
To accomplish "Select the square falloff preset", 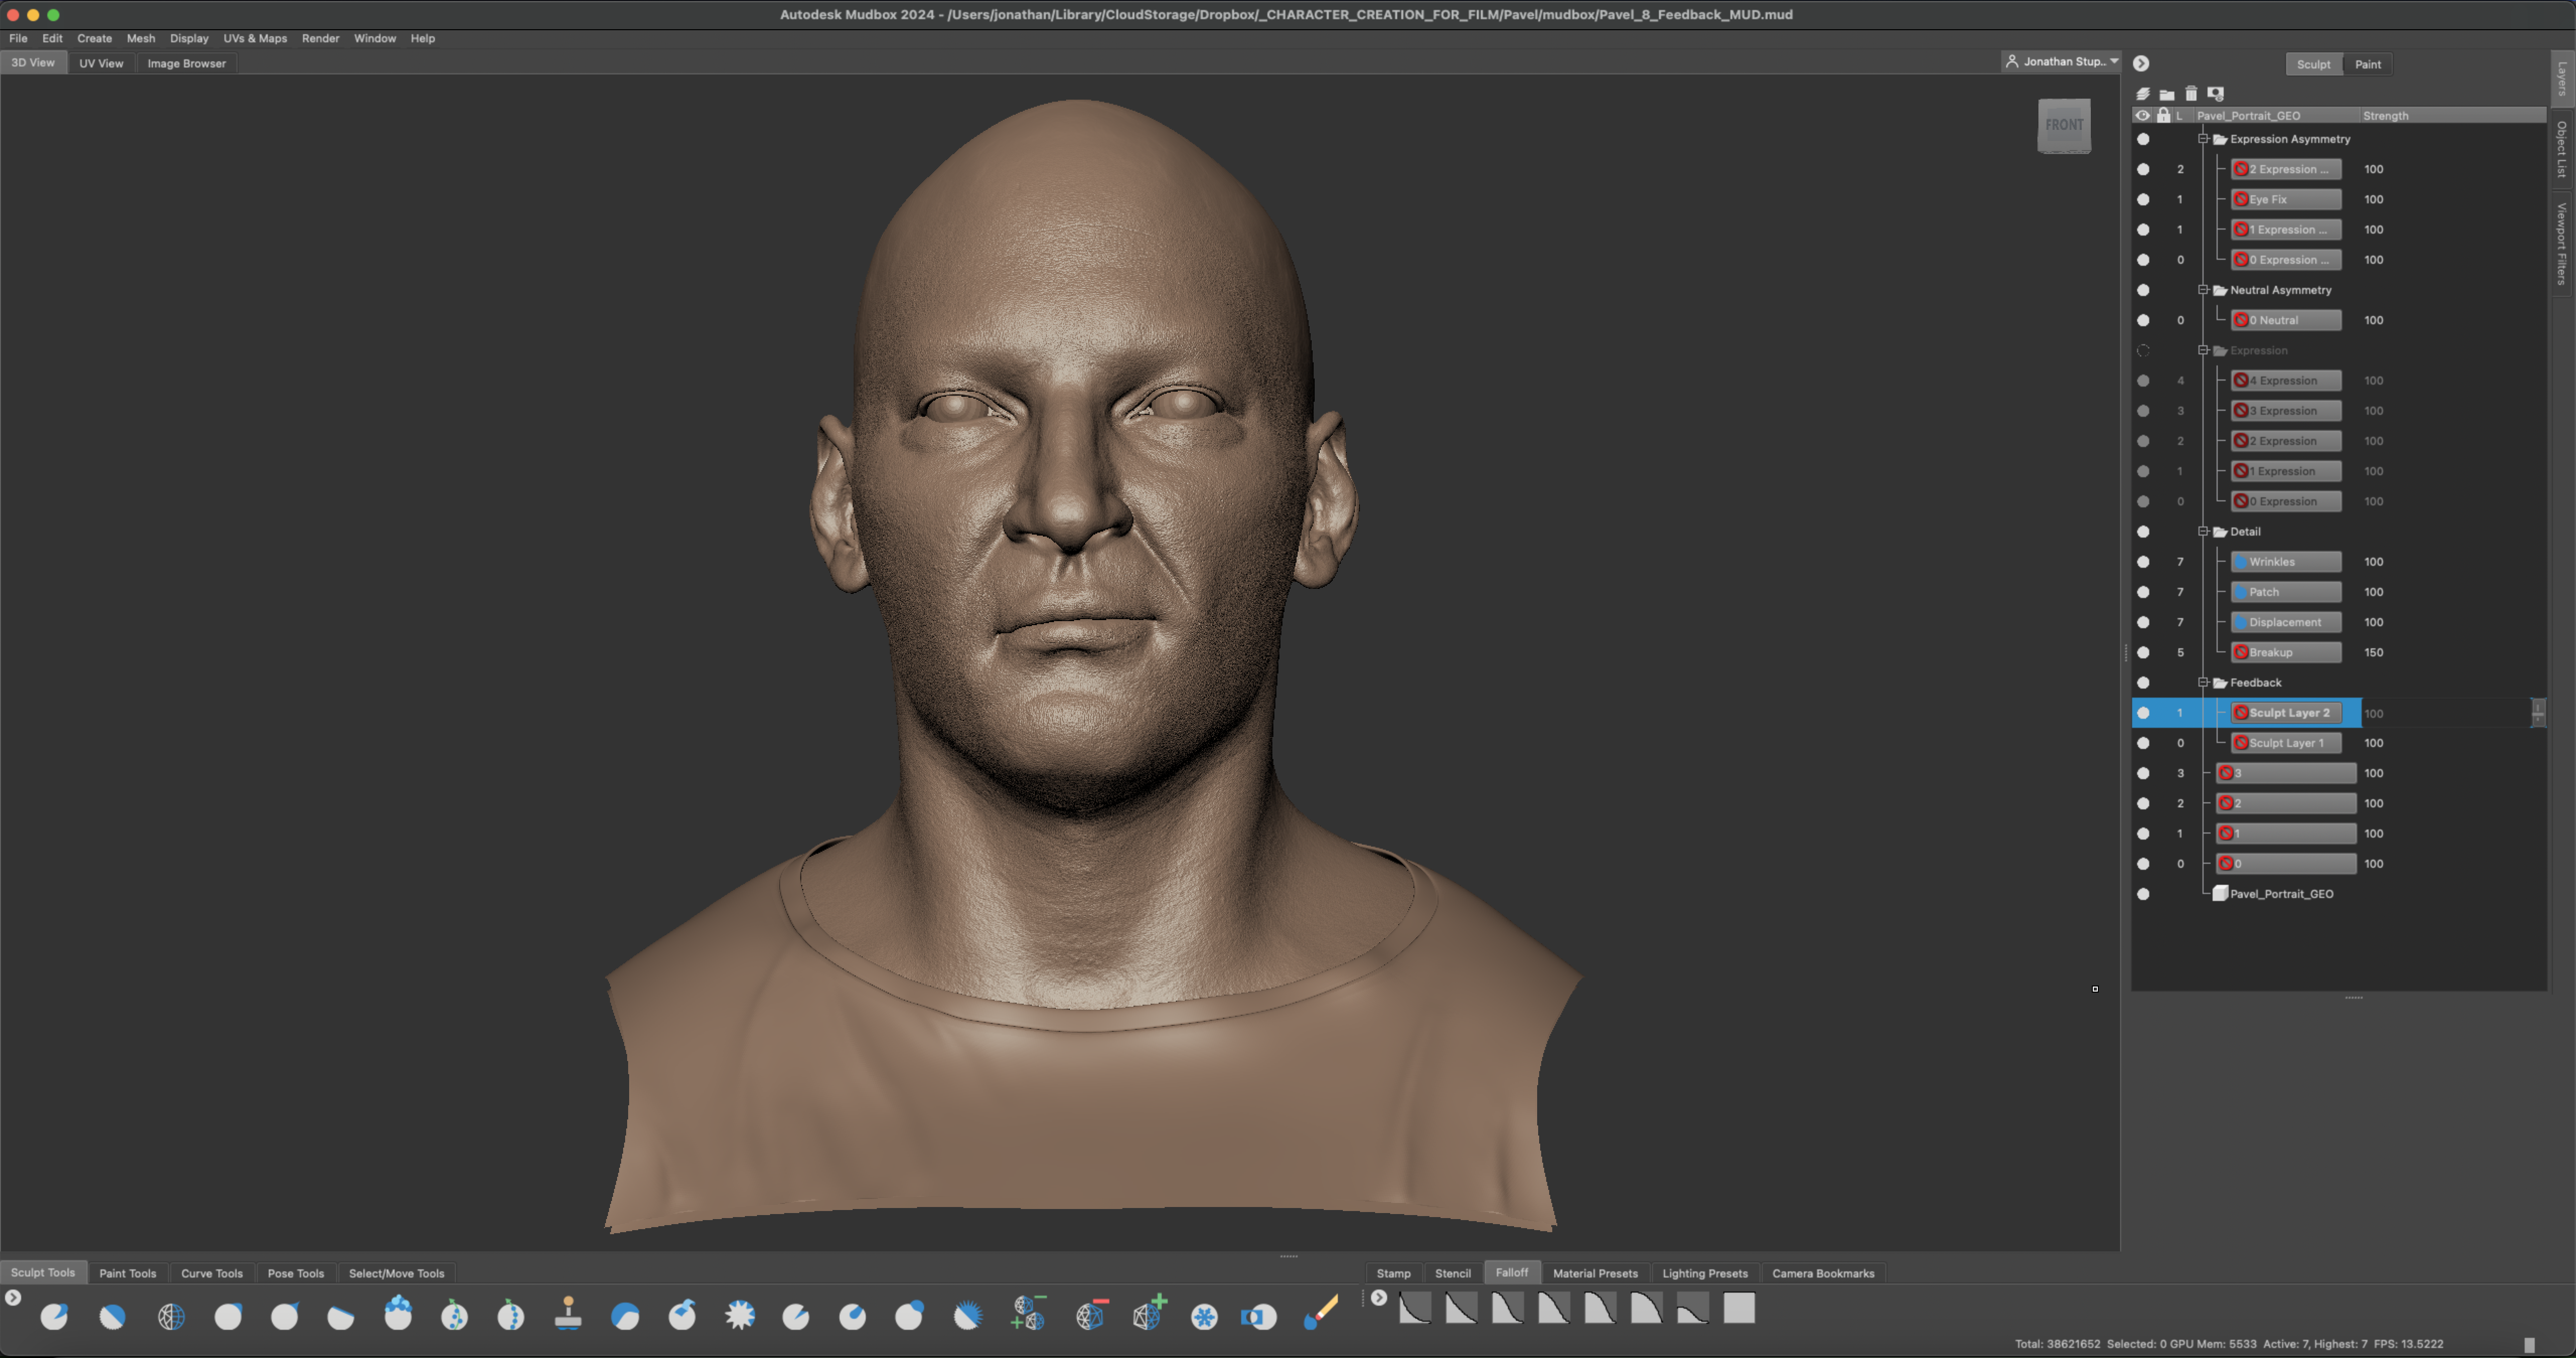I will pyautogui.click(x=1739, y=1308).
